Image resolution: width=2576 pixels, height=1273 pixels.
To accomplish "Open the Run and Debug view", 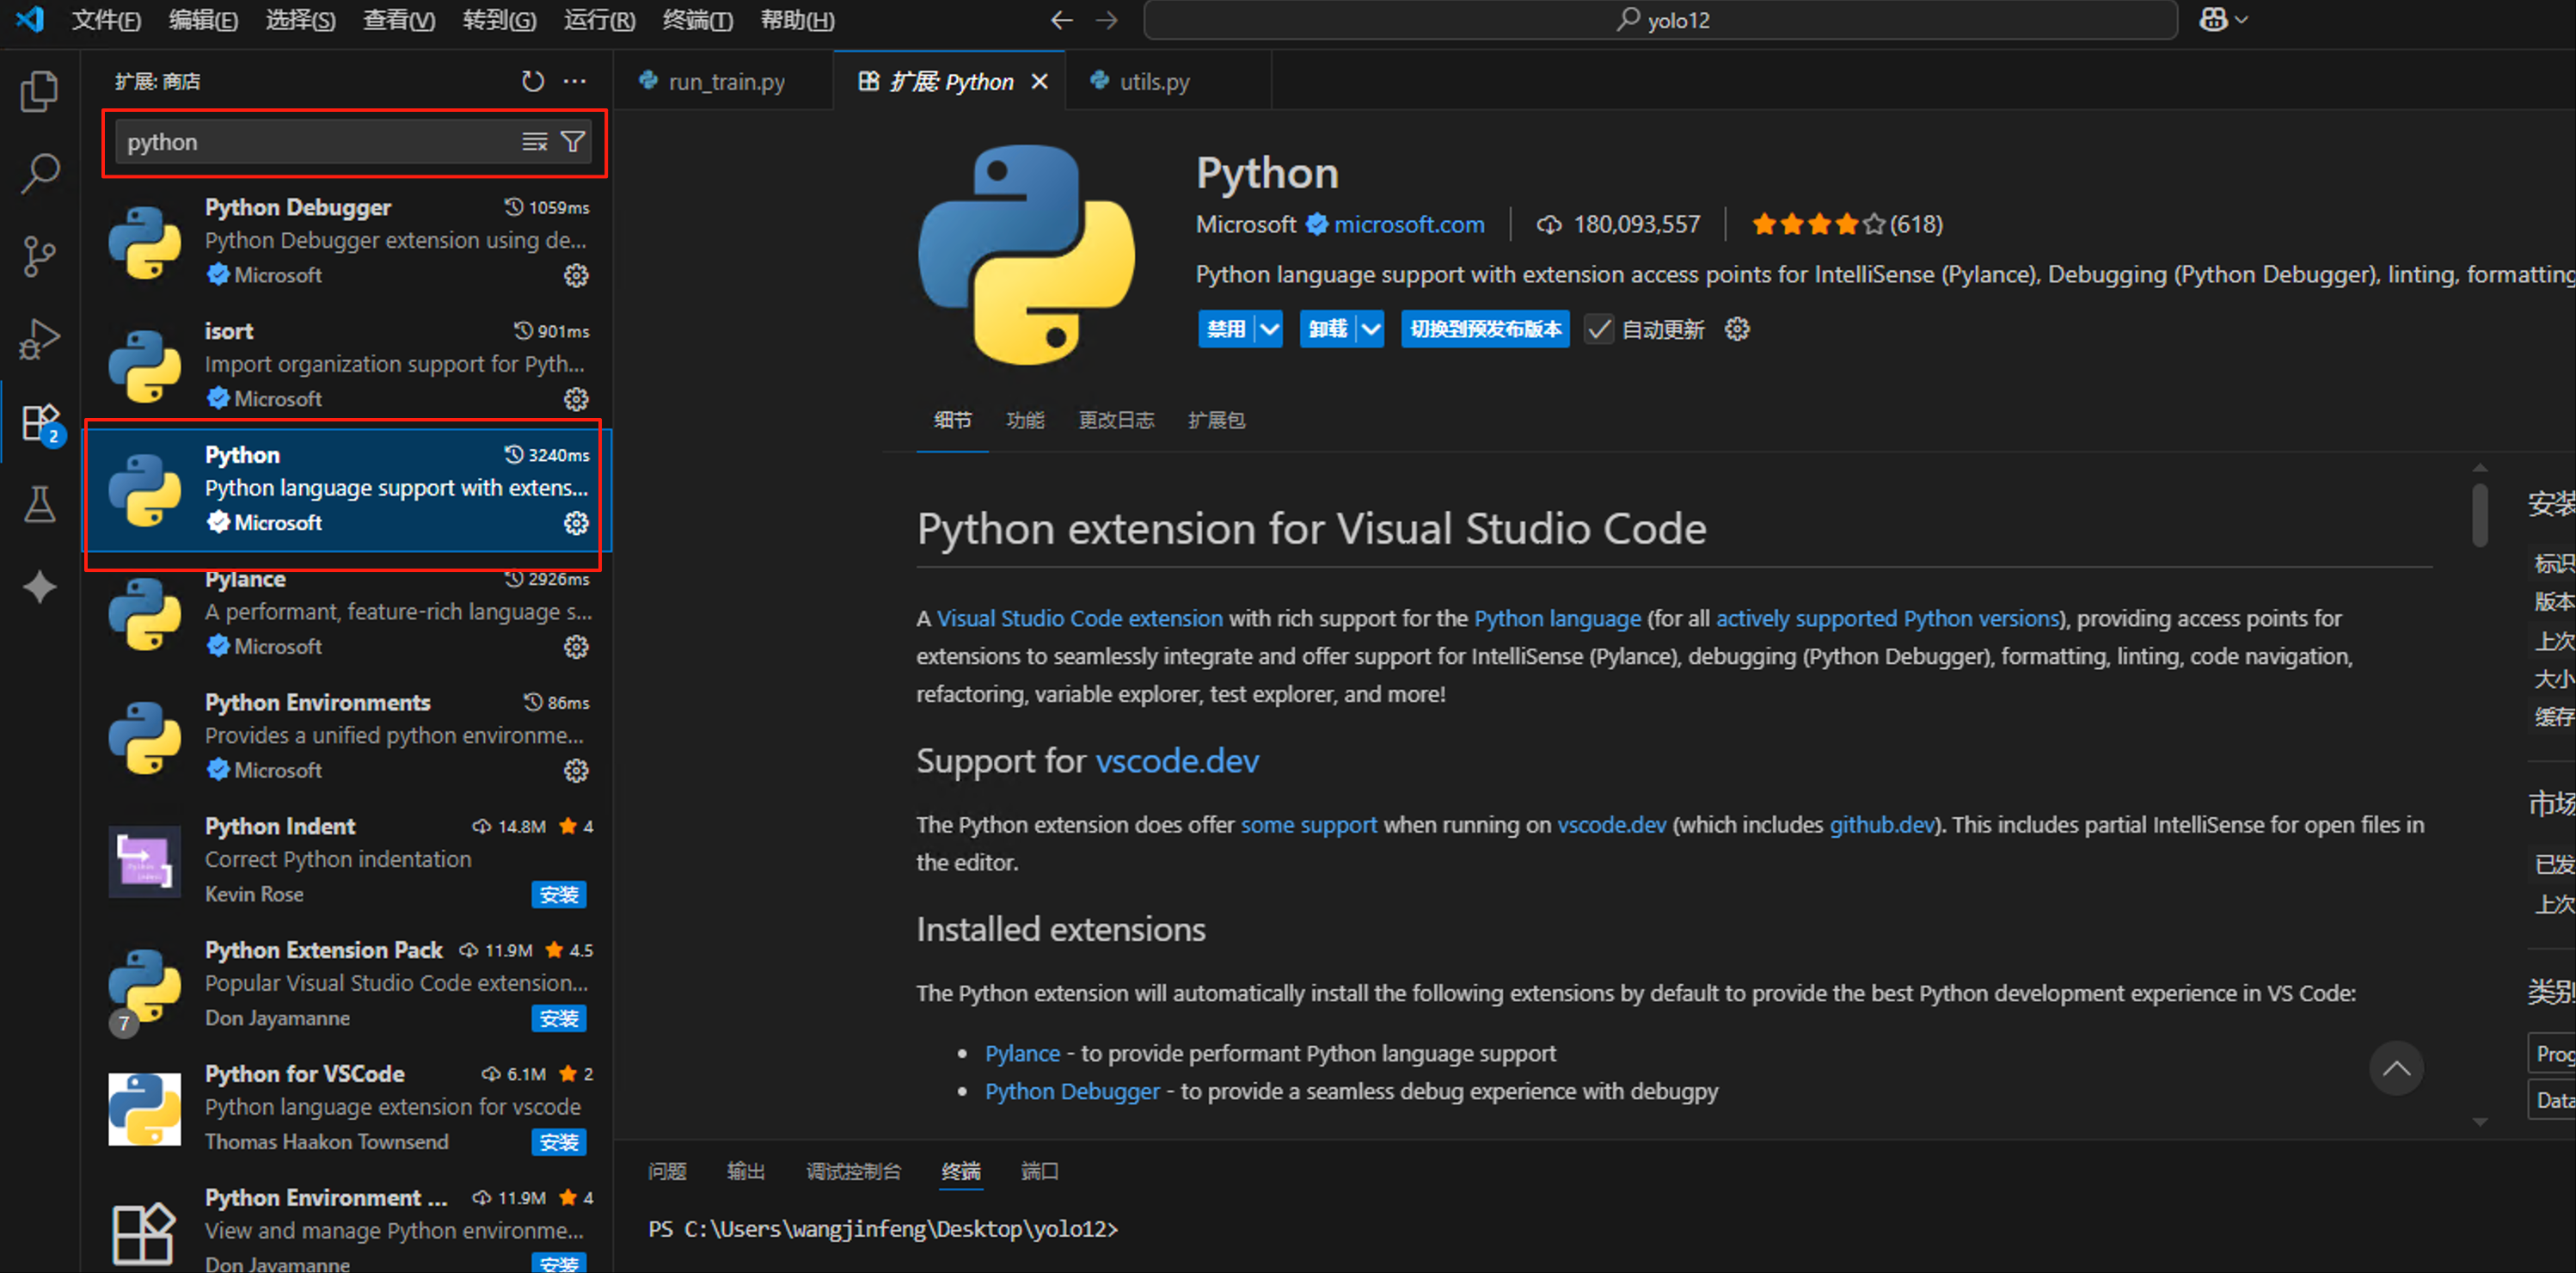I will [40, 338].
